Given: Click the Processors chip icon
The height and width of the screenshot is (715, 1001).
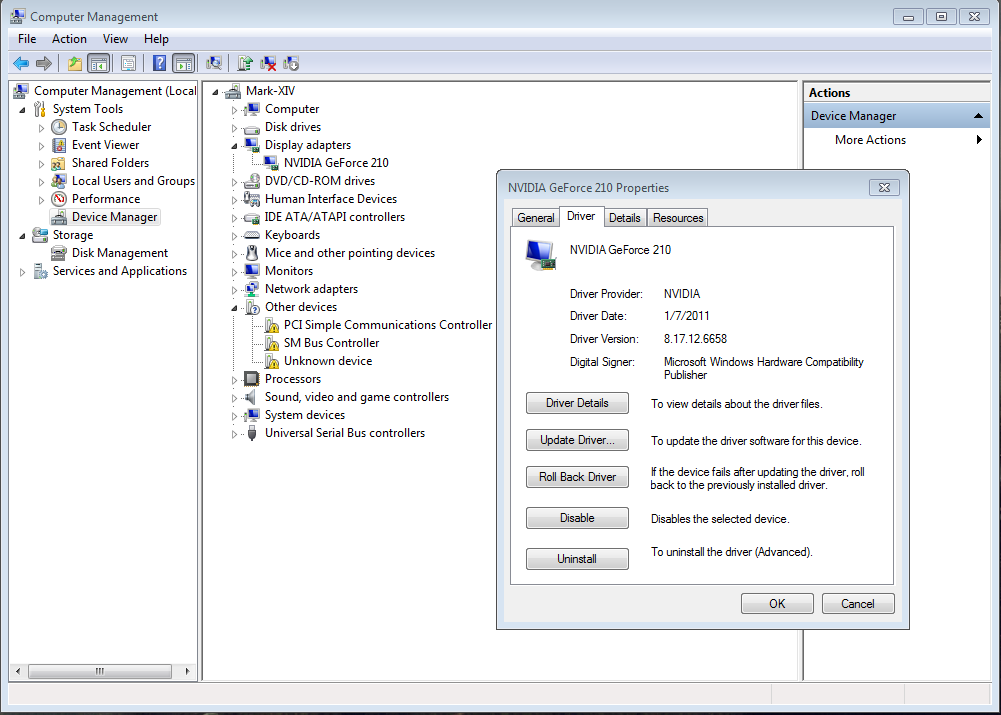Looking at the screenshot, I should point(252,379).
